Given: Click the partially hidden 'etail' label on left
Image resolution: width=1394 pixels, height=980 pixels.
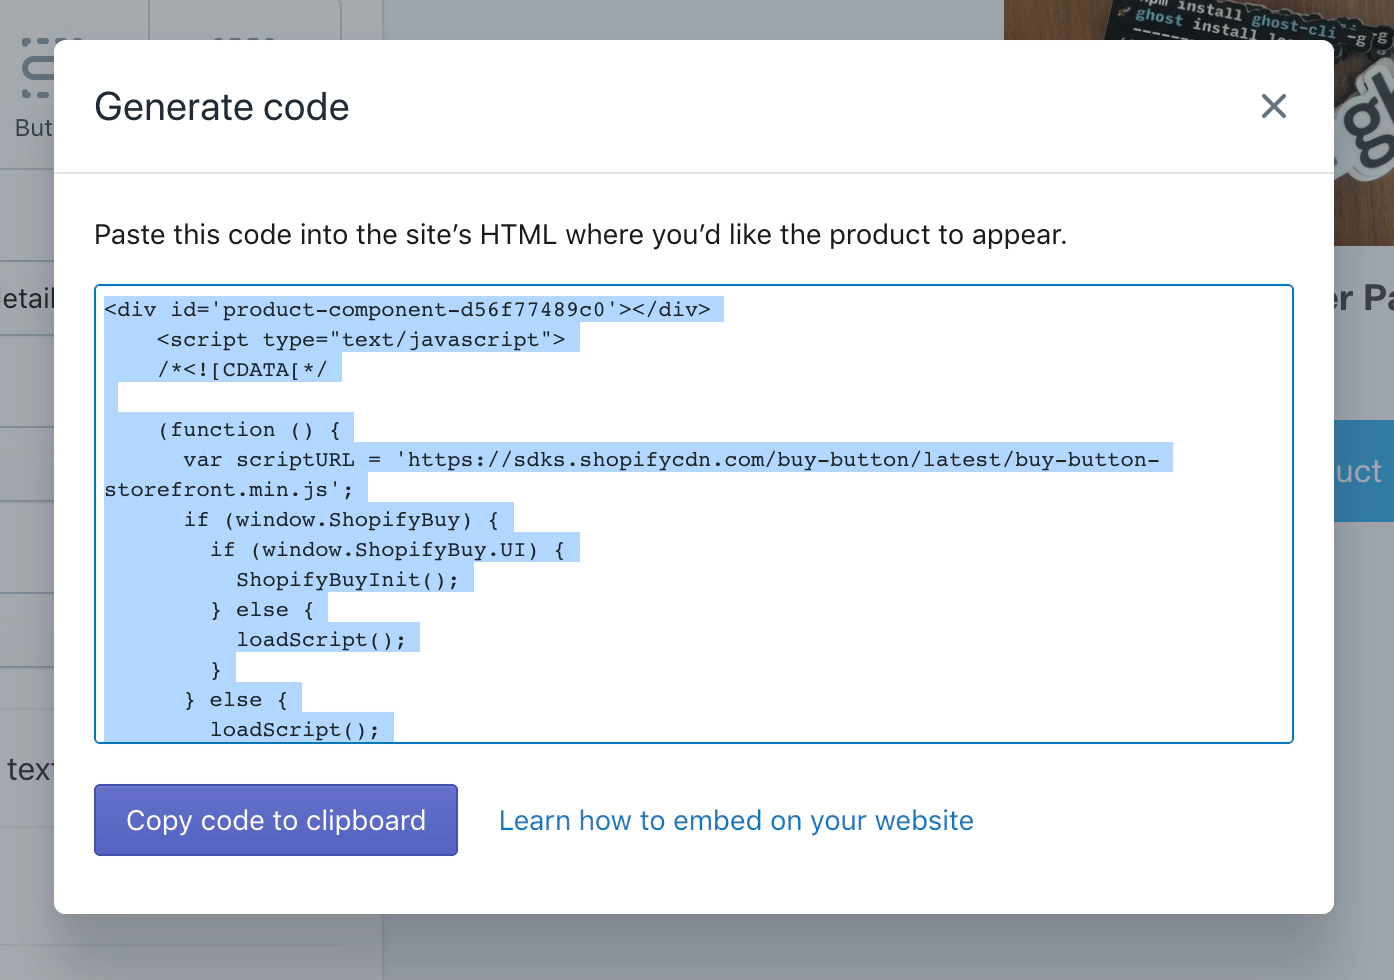Looking at the screenshot, I should click(x=27, y=299).
